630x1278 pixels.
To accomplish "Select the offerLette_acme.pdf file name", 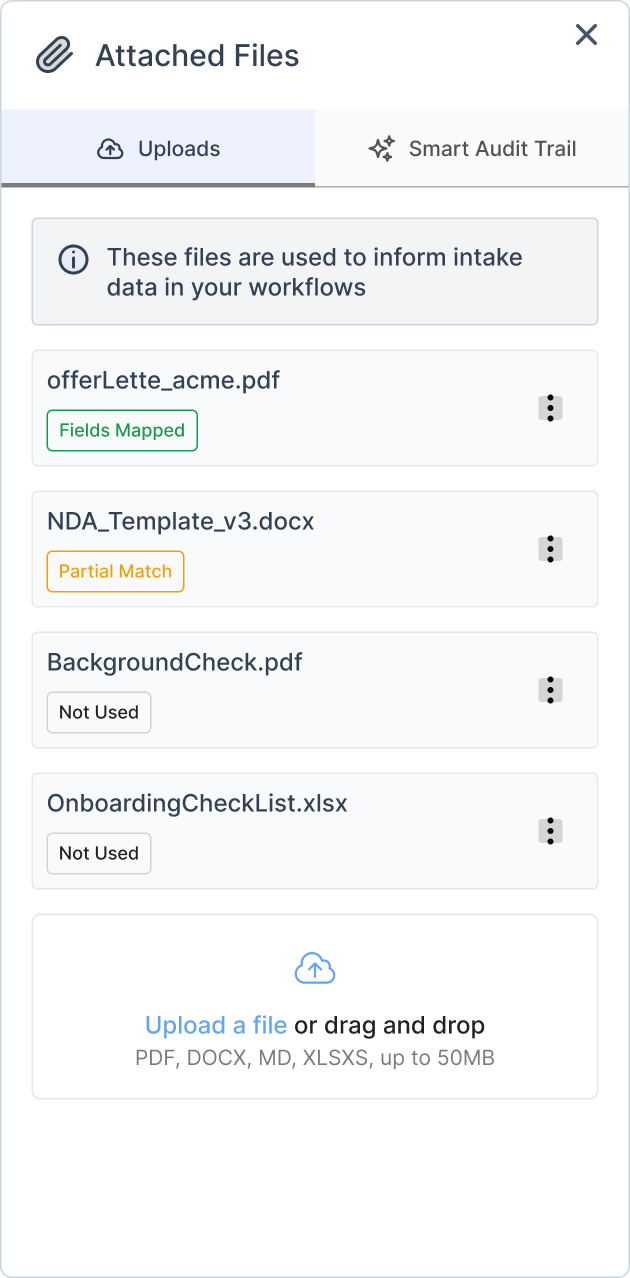I will [163, 380].
